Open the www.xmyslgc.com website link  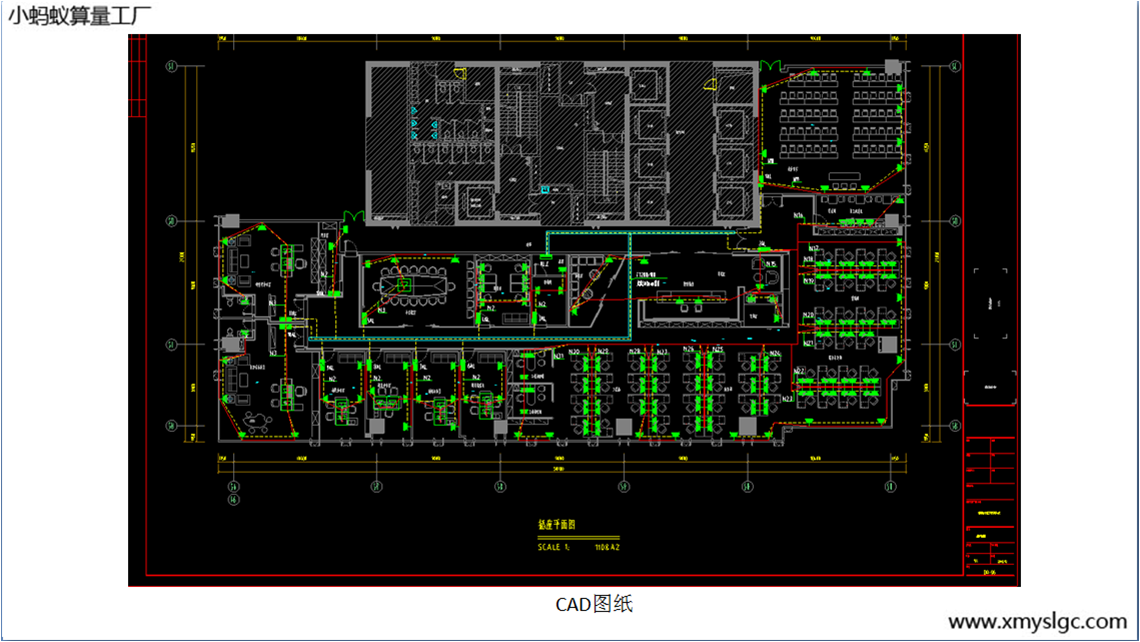(x=1043, y=620)
